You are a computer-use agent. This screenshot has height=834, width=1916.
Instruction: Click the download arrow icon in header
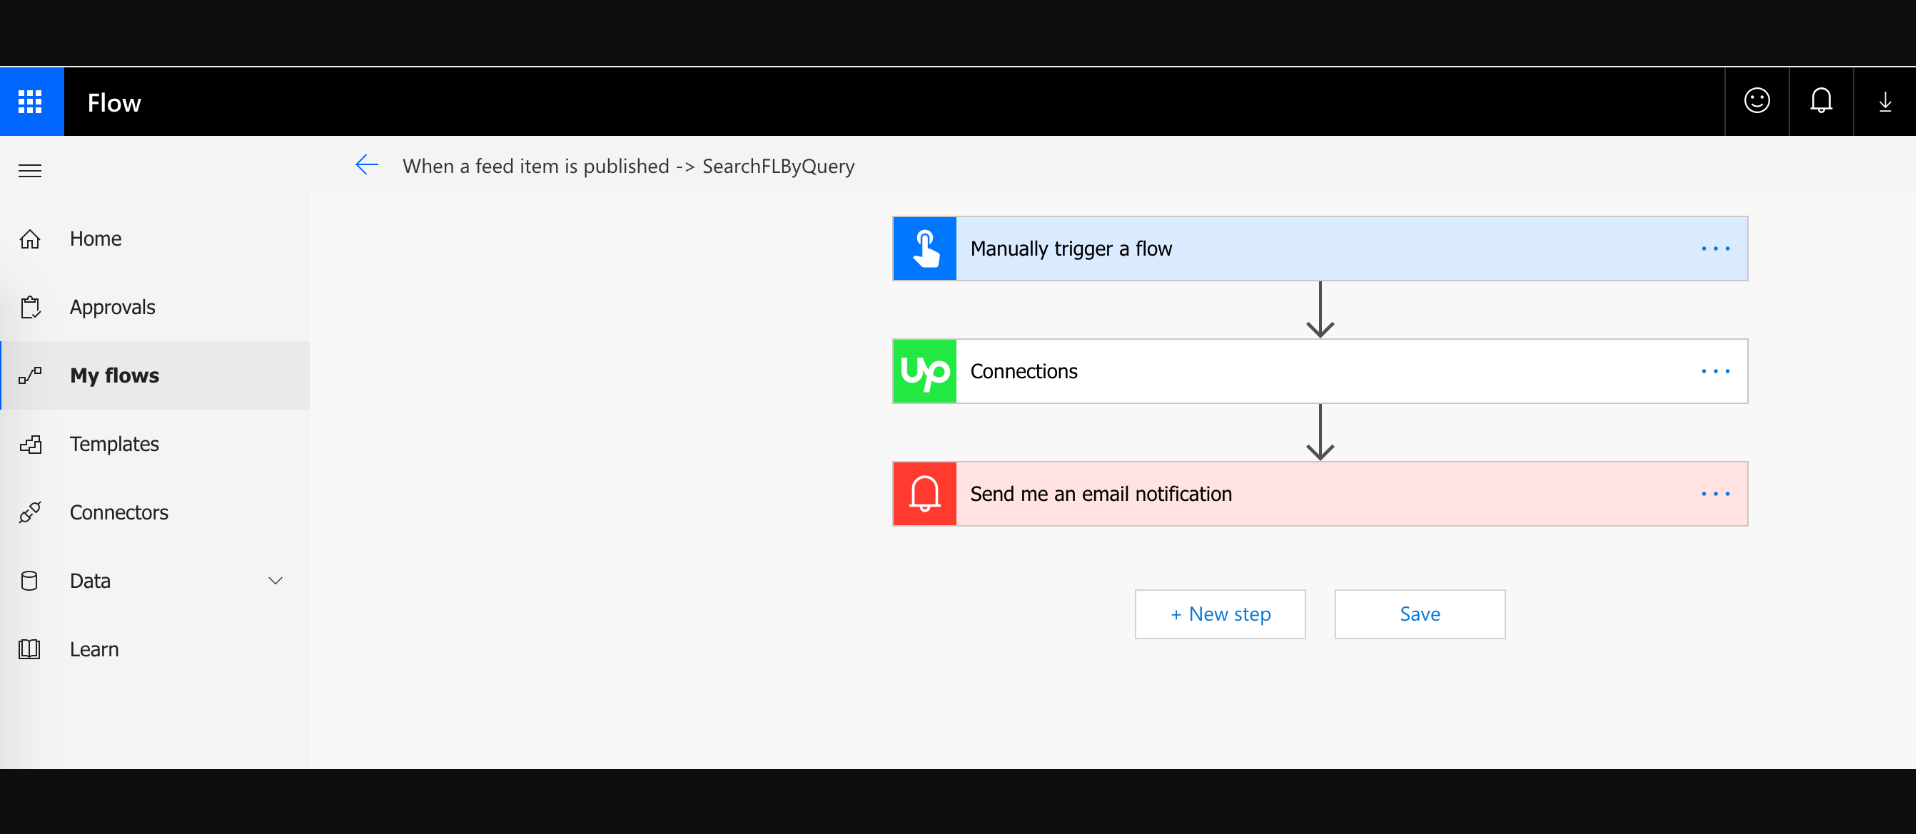1885,102
